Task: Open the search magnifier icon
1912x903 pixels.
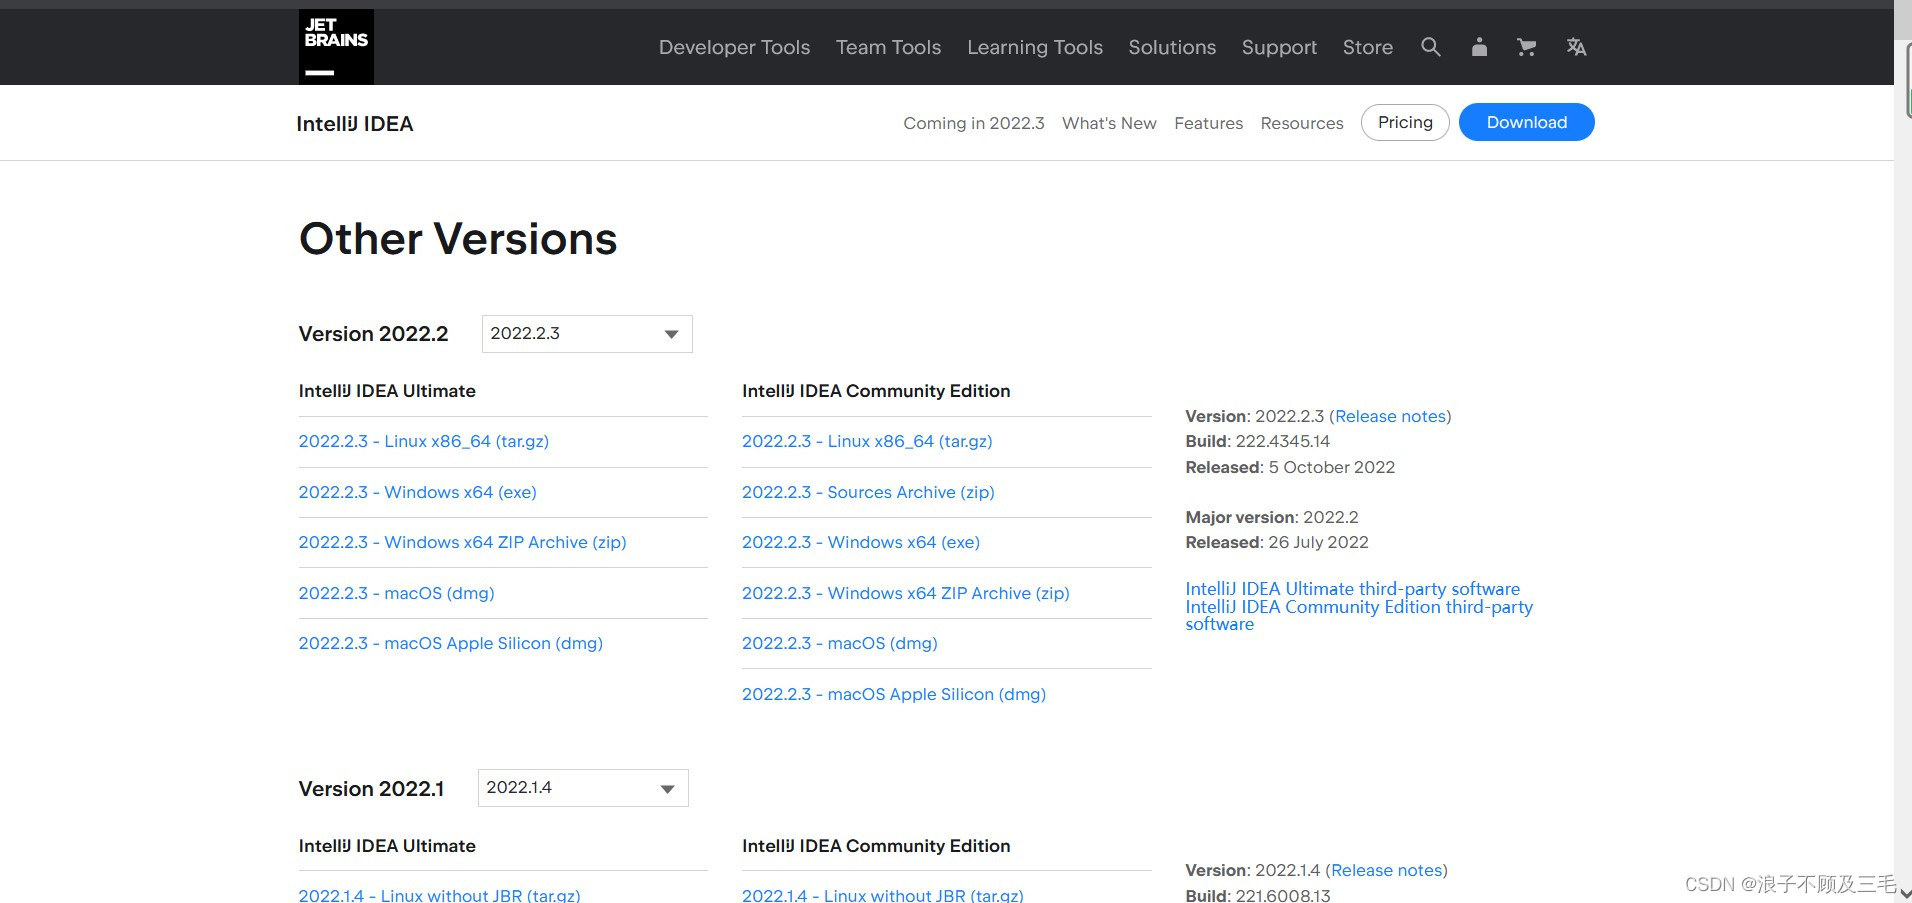Action: (x=1431, y=47)
